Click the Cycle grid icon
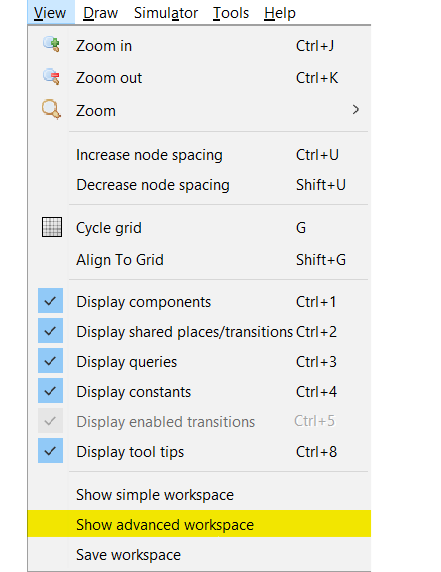 tap(52, 227)
